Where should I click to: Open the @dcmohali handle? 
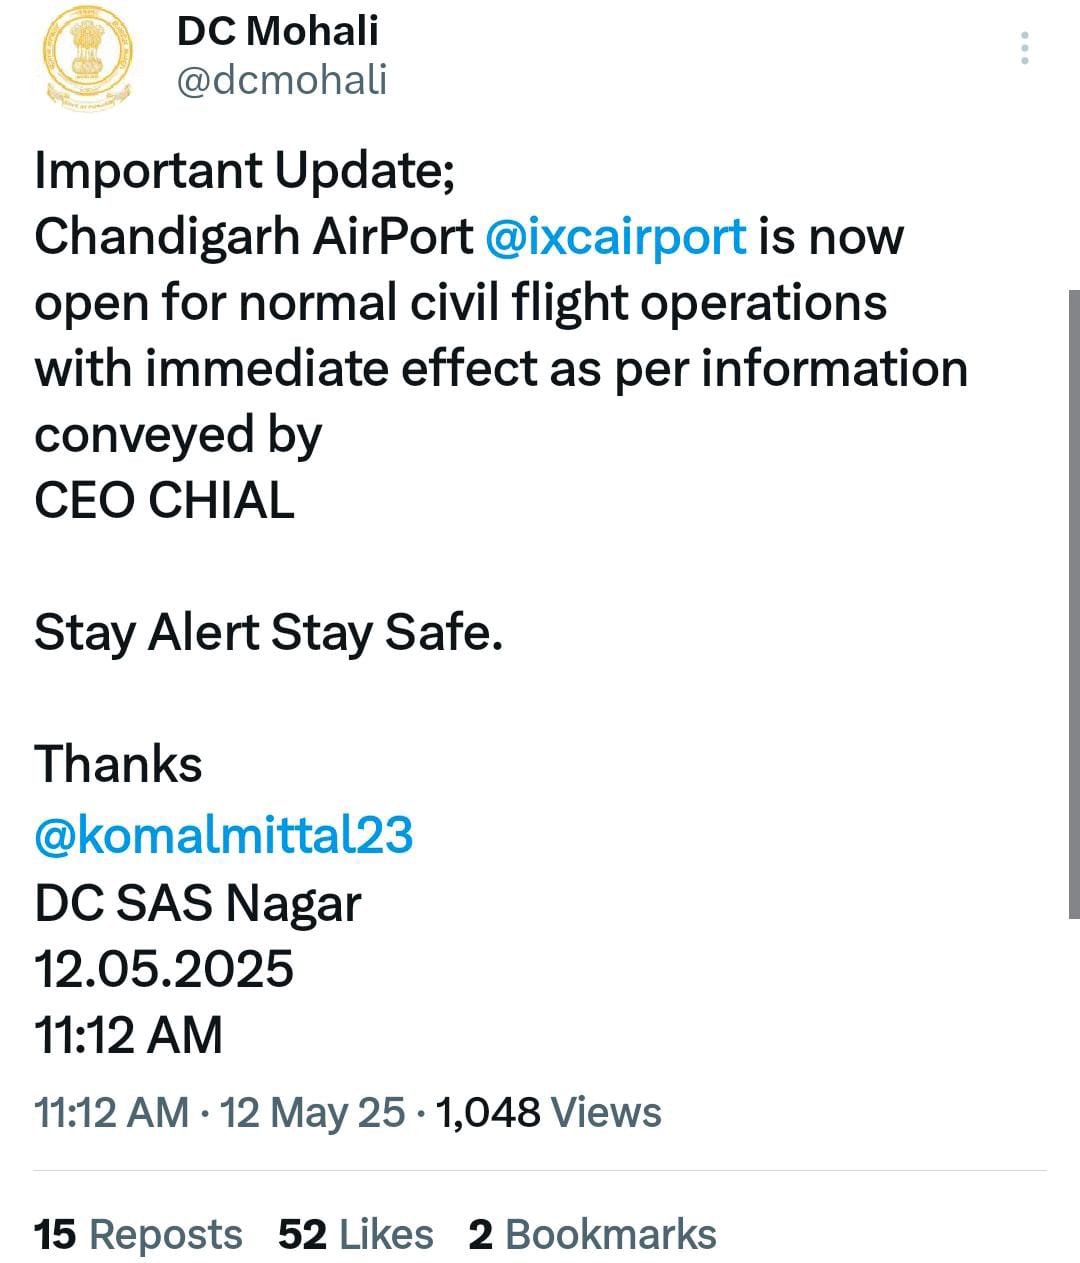click(282, 81)
